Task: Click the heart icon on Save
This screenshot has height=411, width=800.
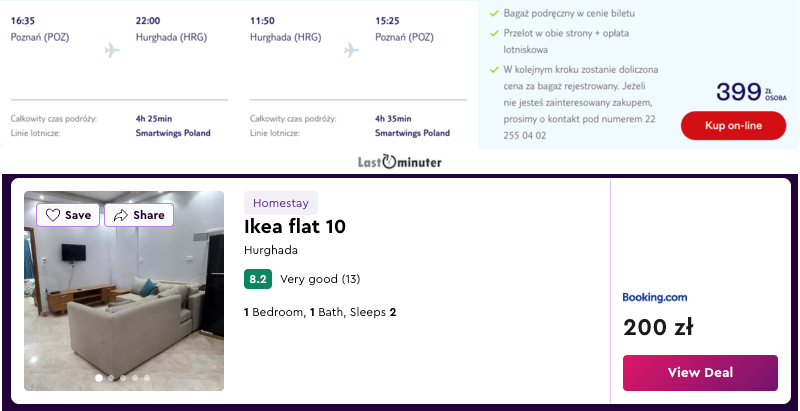Action: (x=53, y=215)
